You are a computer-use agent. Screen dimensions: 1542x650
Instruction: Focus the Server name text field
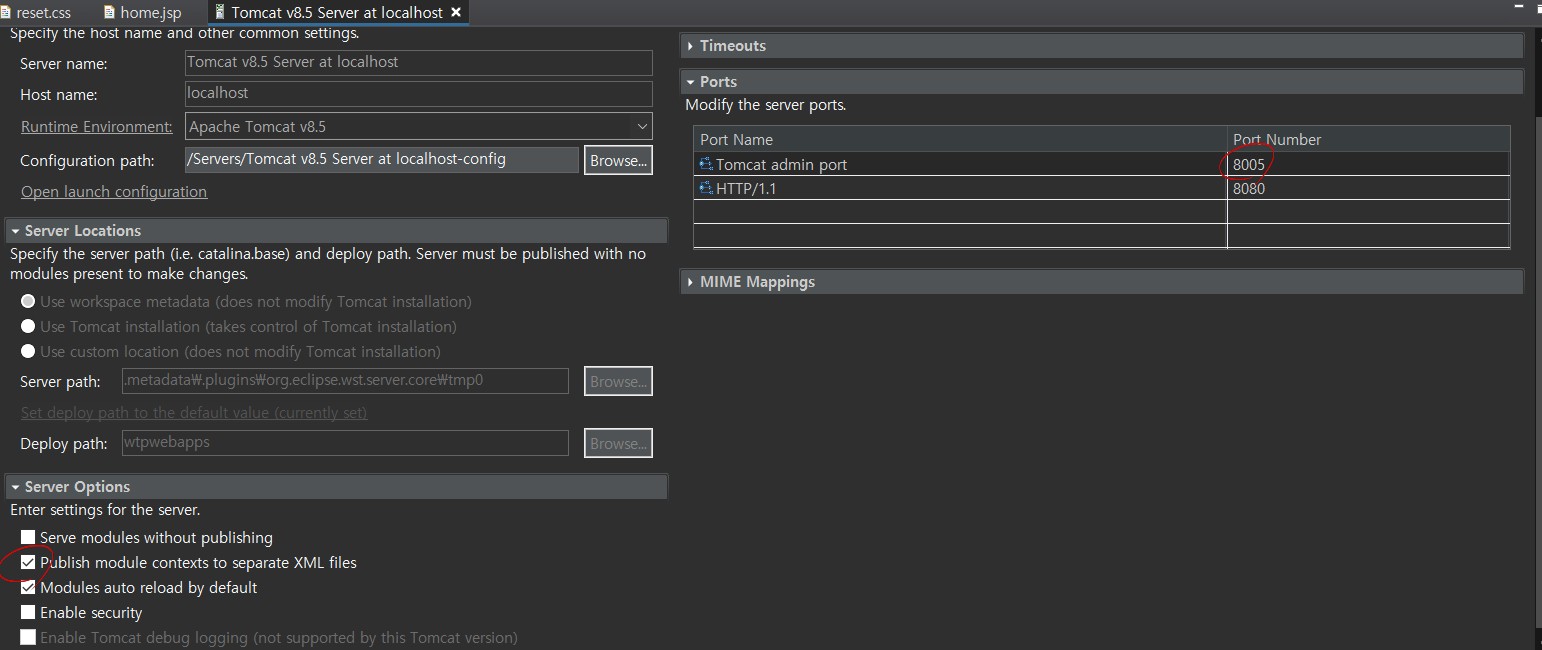(419, 62)
